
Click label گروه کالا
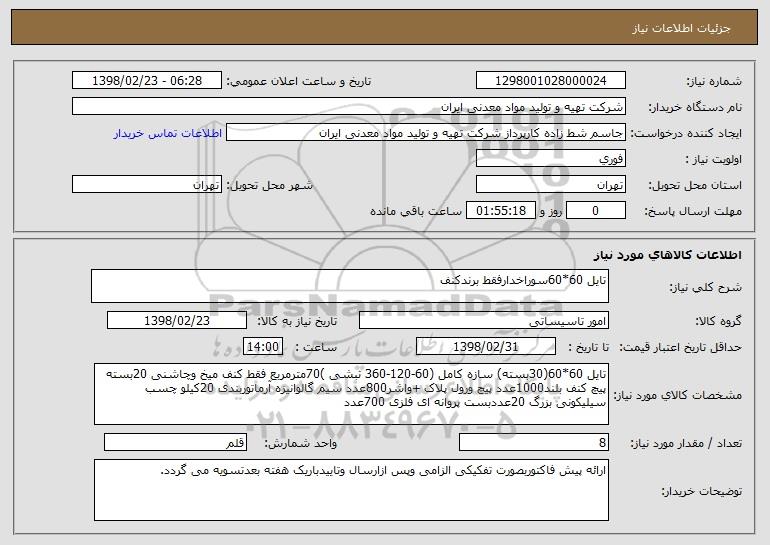tap(718, 322)
